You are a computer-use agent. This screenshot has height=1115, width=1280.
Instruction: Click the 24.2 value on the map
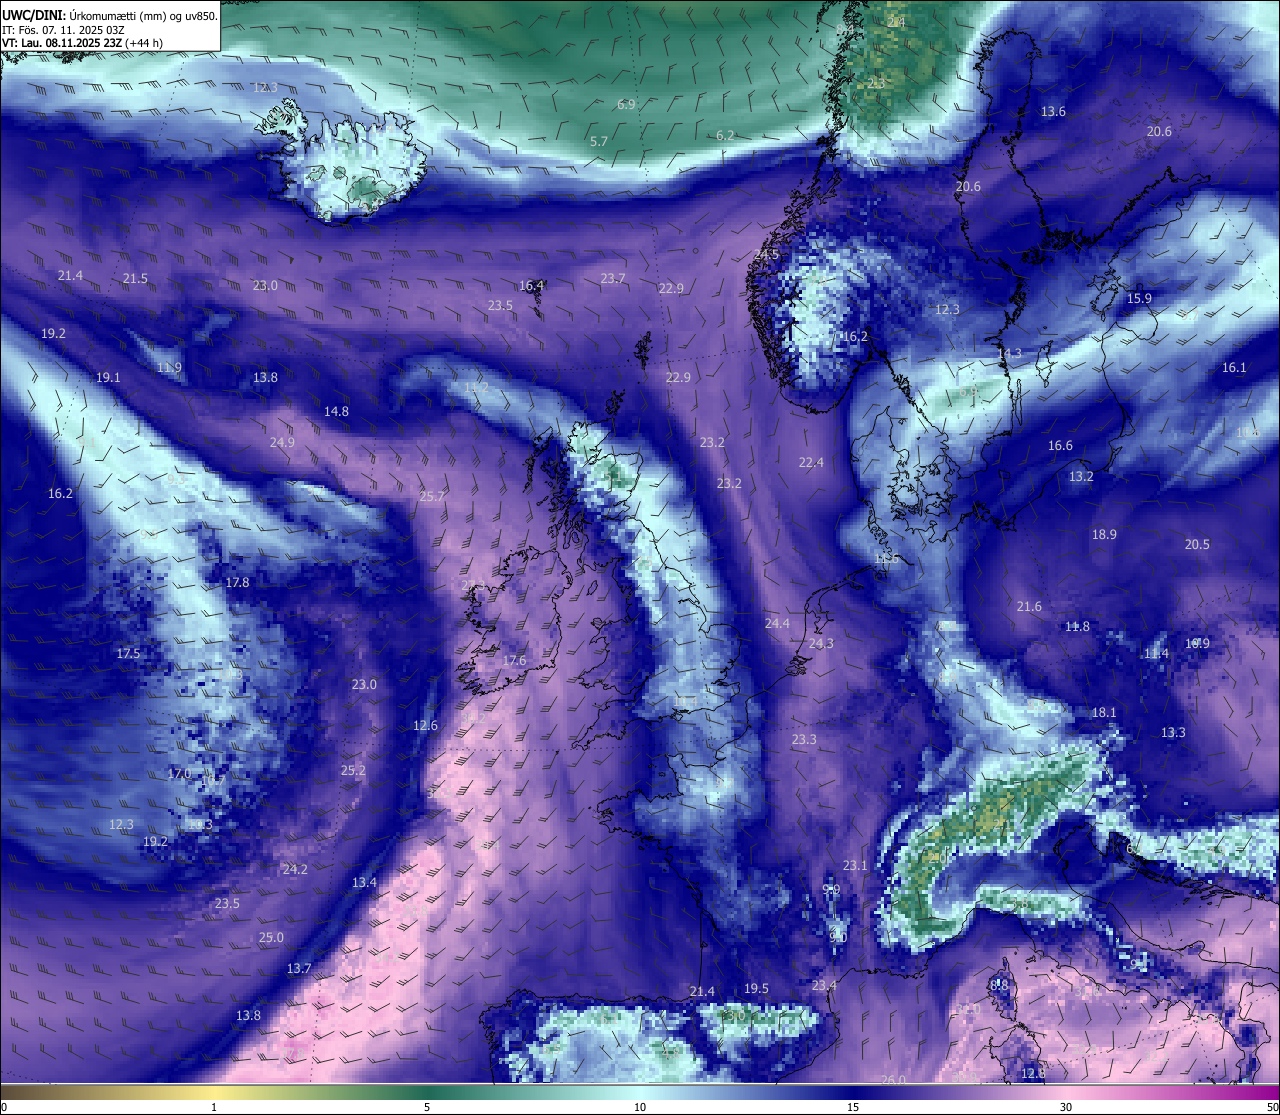click(x=295, y=869)
